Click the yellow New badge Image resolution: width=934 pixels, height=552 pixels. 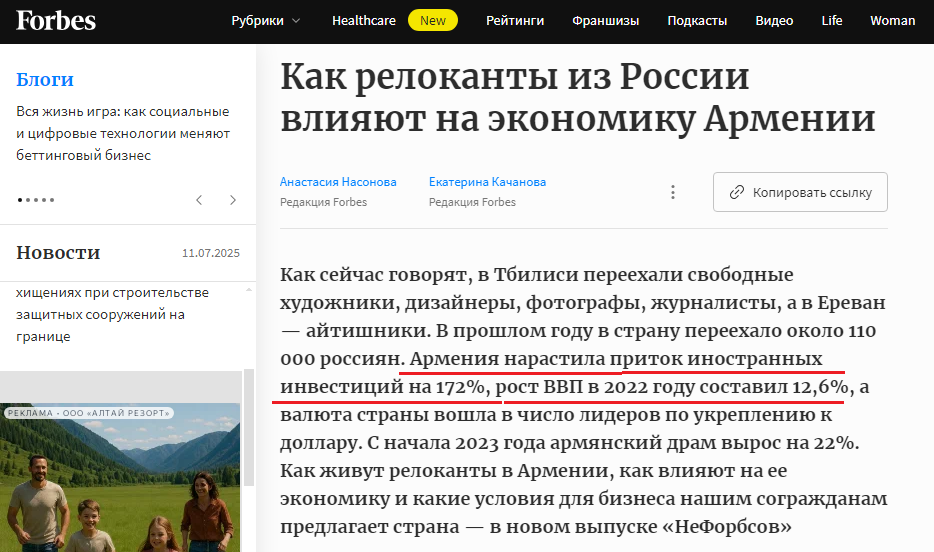432,21
